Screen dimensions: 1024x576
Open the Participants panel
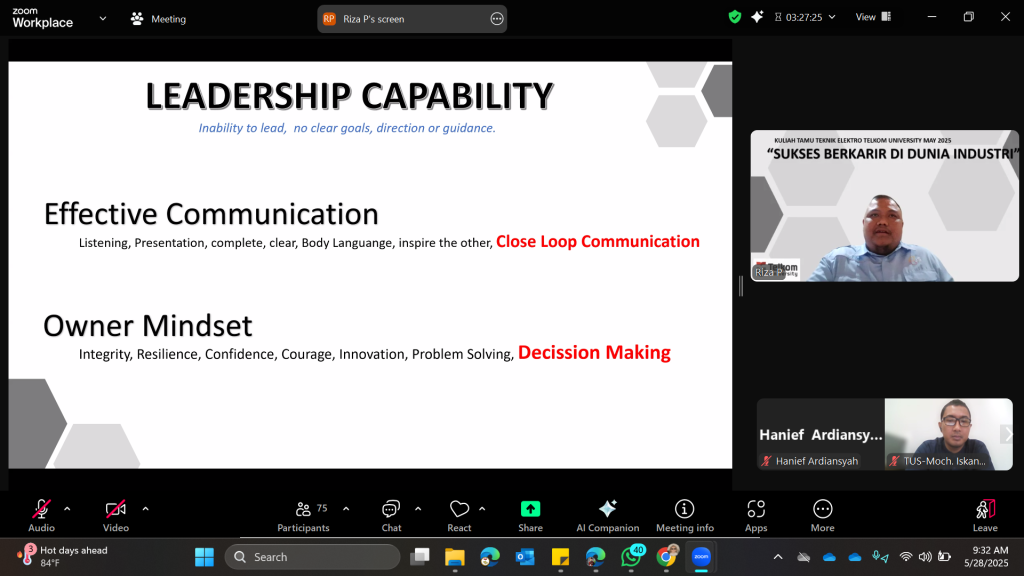(304, 515)
